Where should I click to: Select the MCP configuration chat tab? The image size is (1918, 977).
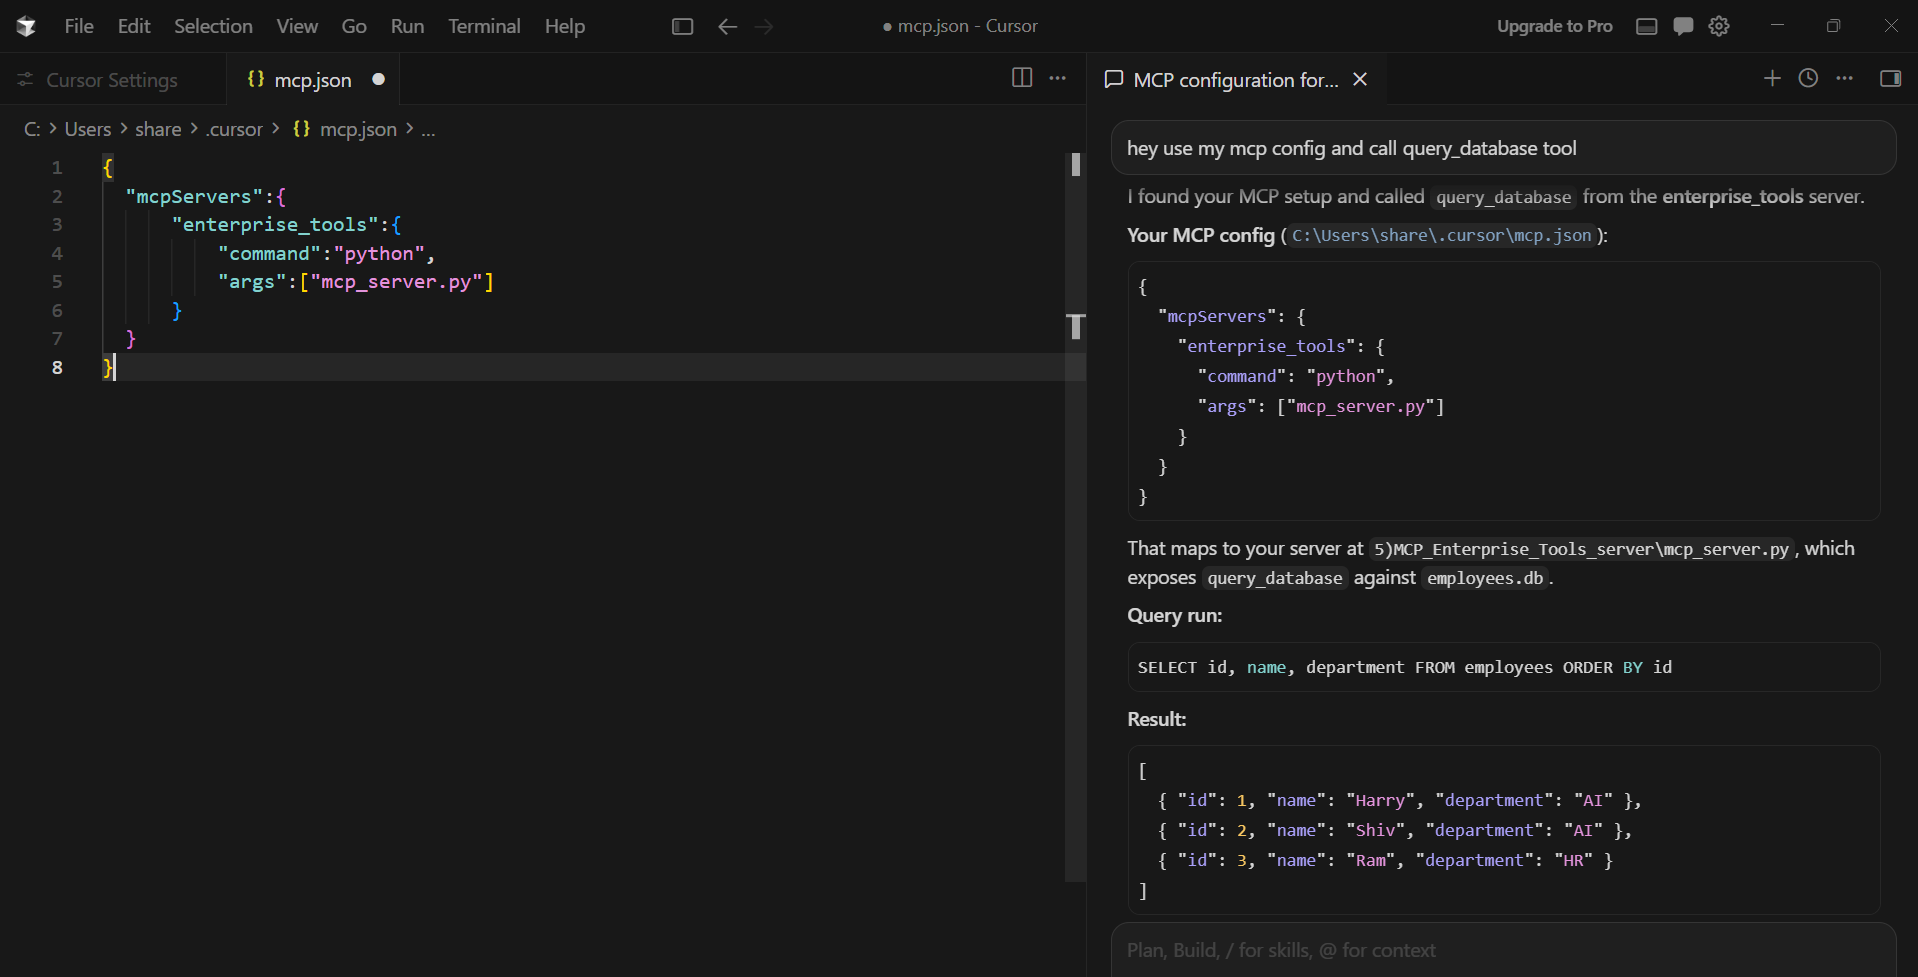tap(1236, 79)
